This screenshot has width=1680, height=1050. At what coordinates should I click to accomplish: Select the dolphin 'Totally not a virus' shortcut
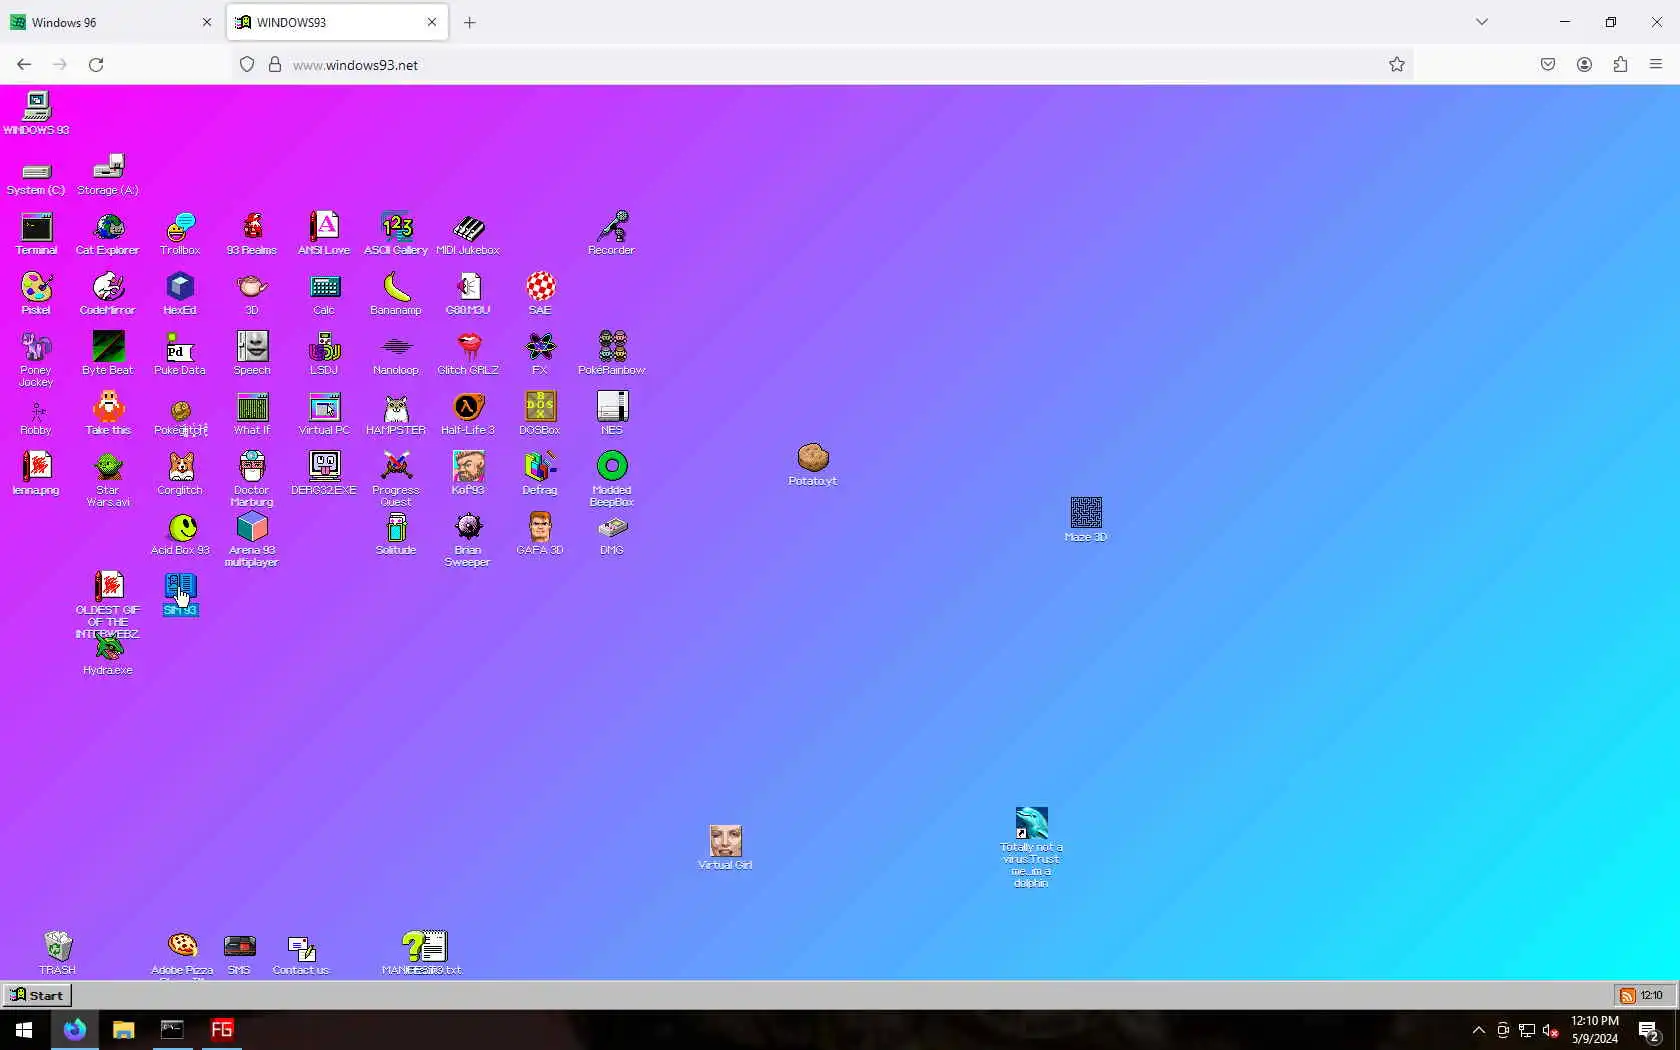(x=1031, y=848)
